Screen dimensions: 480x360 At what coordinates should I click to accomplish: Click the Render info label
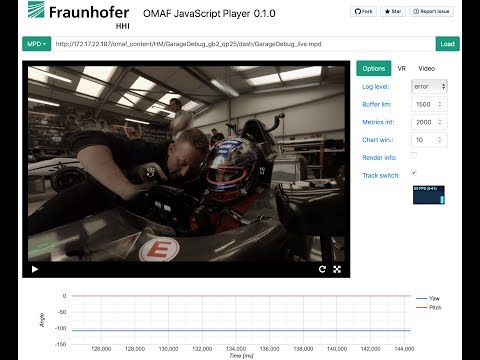(x=379, y=158)
